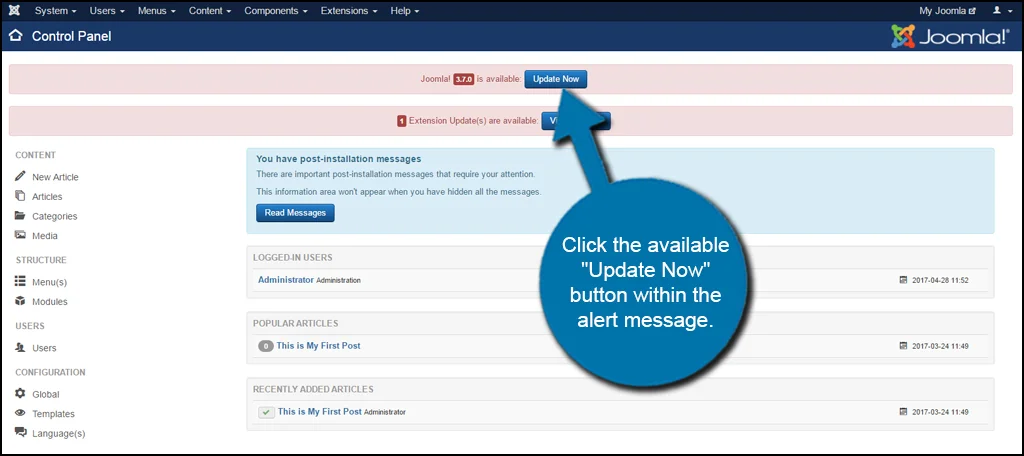This screenshot has height=456, width=1024.
Task: Open Templates in the sidebar
Action: tap(54, 414)
